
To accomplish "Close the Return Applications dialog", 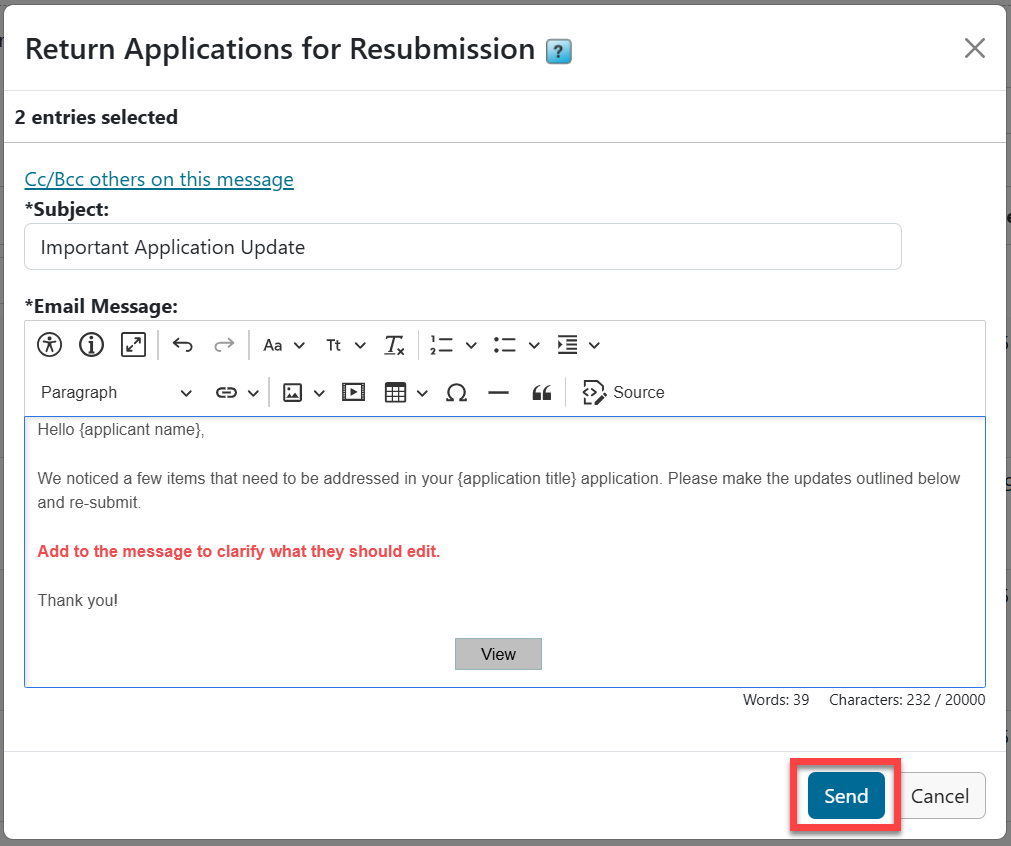I will tap(975, 48).
